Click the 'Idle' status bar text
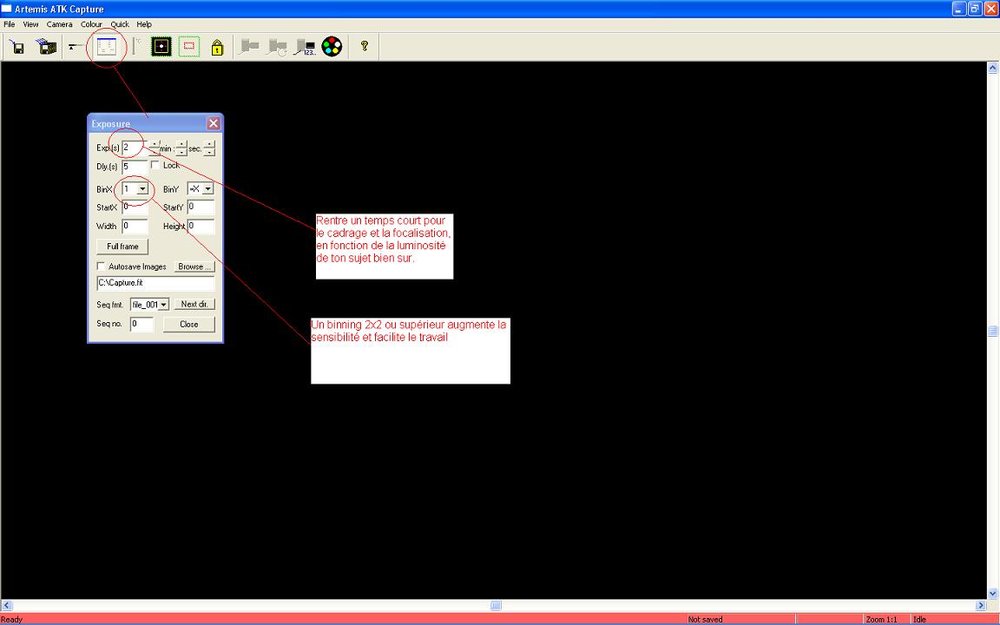 tap(919, 619)
